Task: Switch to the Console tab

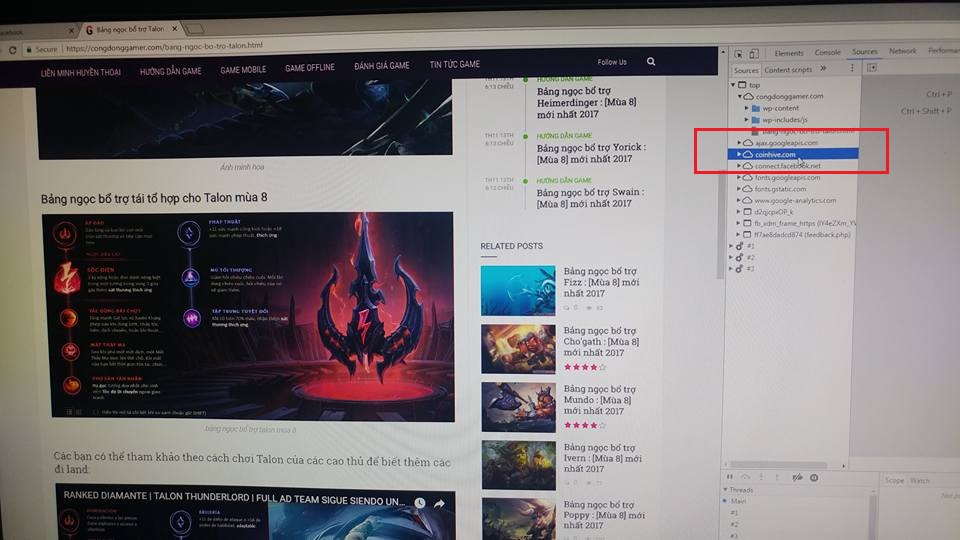Action: coord(827,53)
